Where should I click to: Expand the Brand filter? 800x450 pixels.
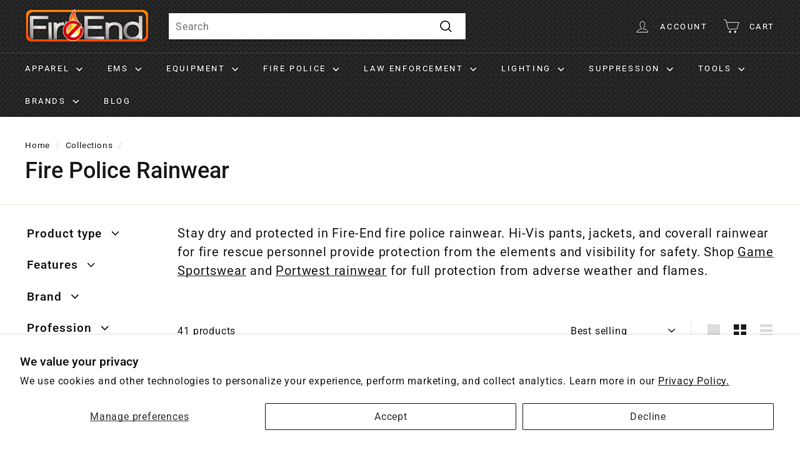point(53,297)
